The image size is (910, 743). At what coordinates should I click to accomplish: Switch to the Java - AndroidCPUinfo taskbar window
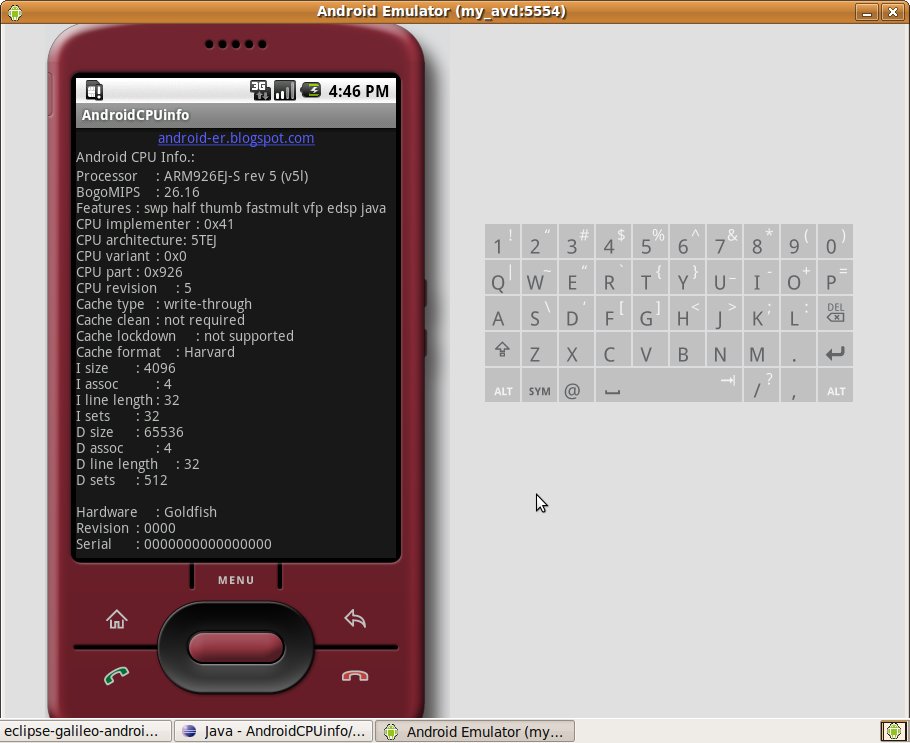(x=273, y=731)
